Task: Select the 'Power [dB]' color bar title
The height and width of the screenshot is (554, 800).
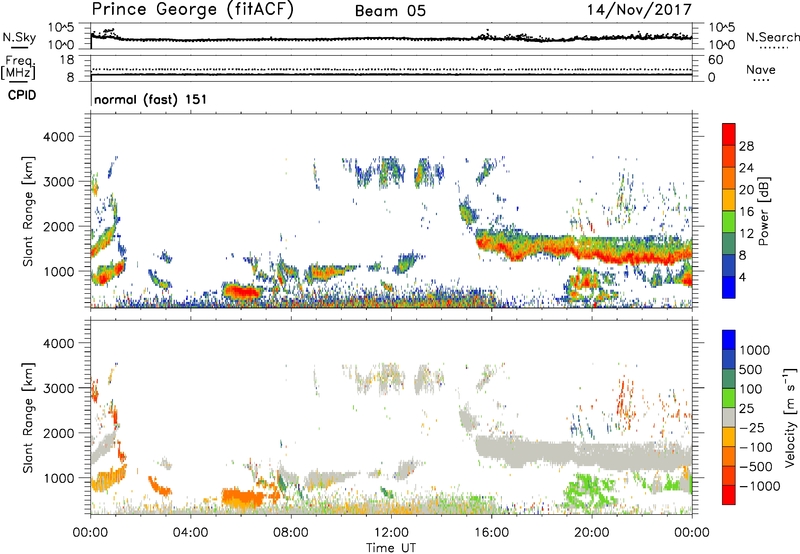Action: (x=763, y=211)
